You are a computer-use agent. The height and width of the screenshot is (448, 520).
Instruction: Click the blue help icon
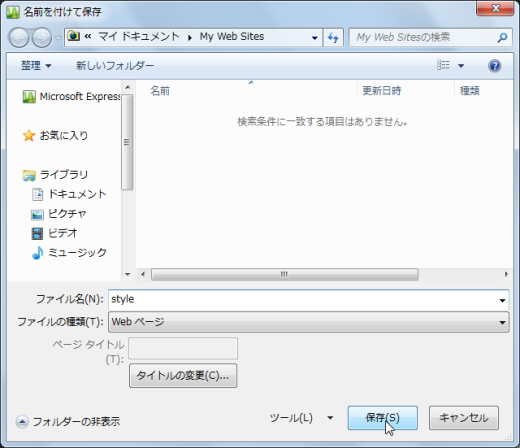click(x=495, y=66)
